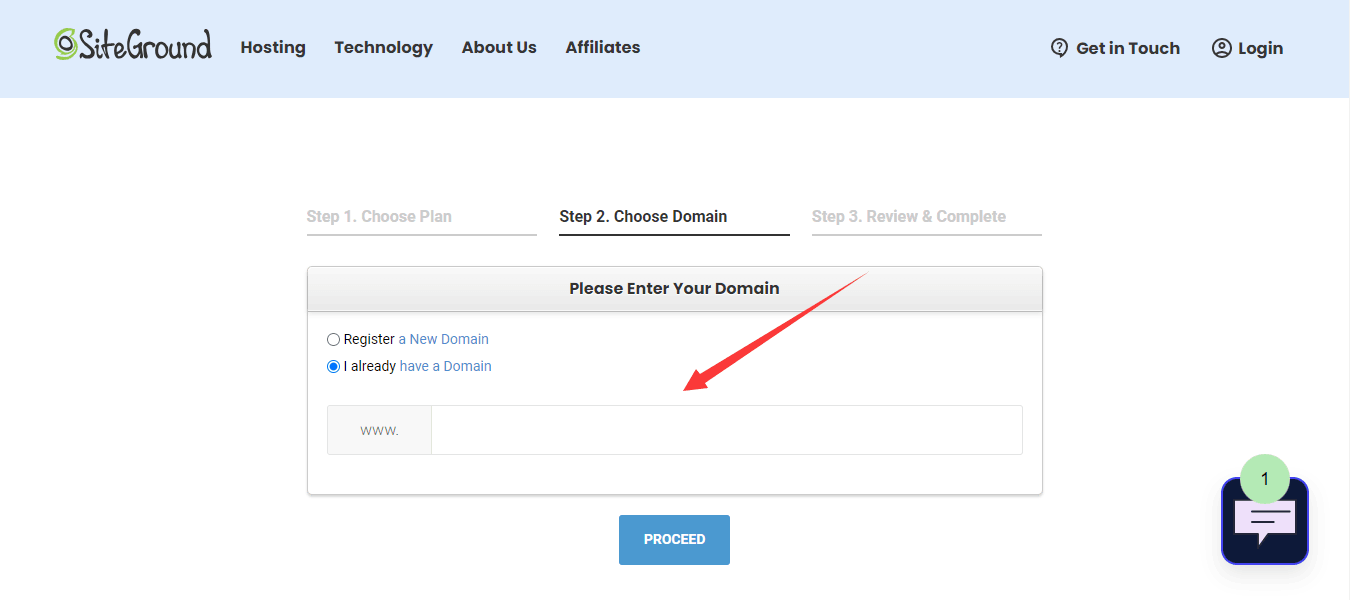Jump to Step 3. Review & Complete
Image resolution: width=1350 pixels, height=600 pixels.
coord(908,217)
